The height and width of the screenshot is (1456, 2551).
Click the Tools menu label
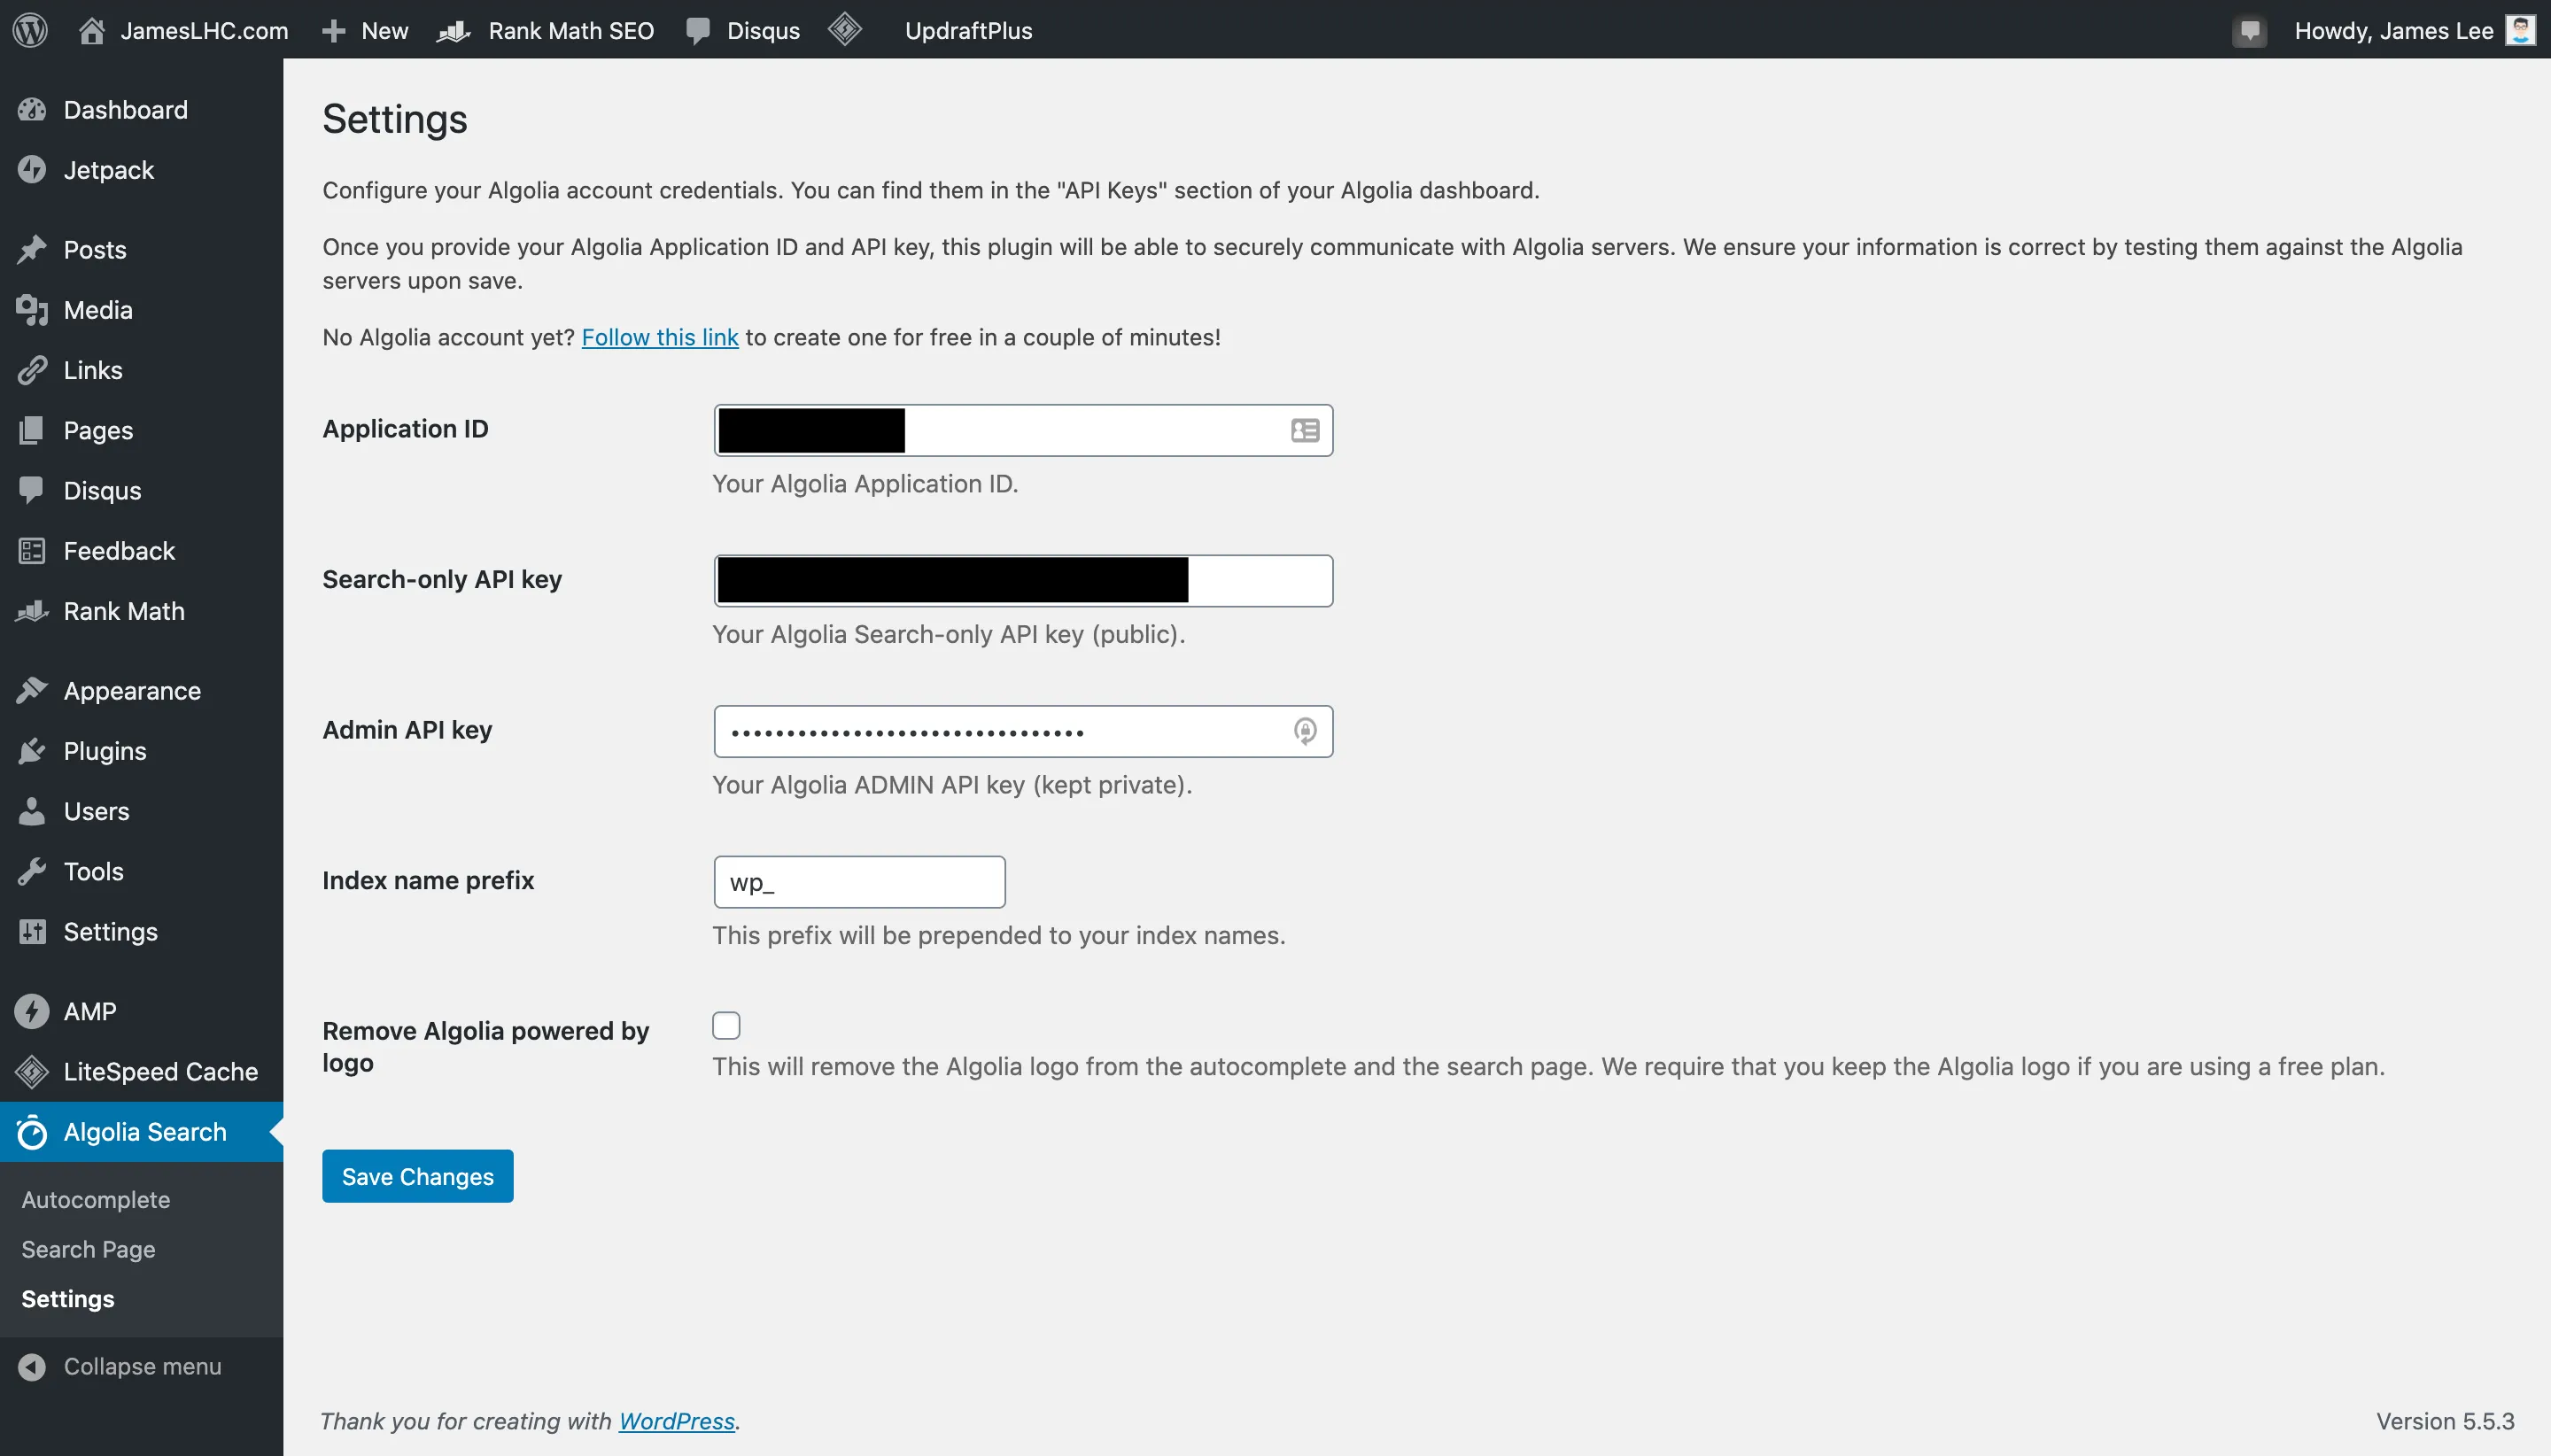coord(94,871)
